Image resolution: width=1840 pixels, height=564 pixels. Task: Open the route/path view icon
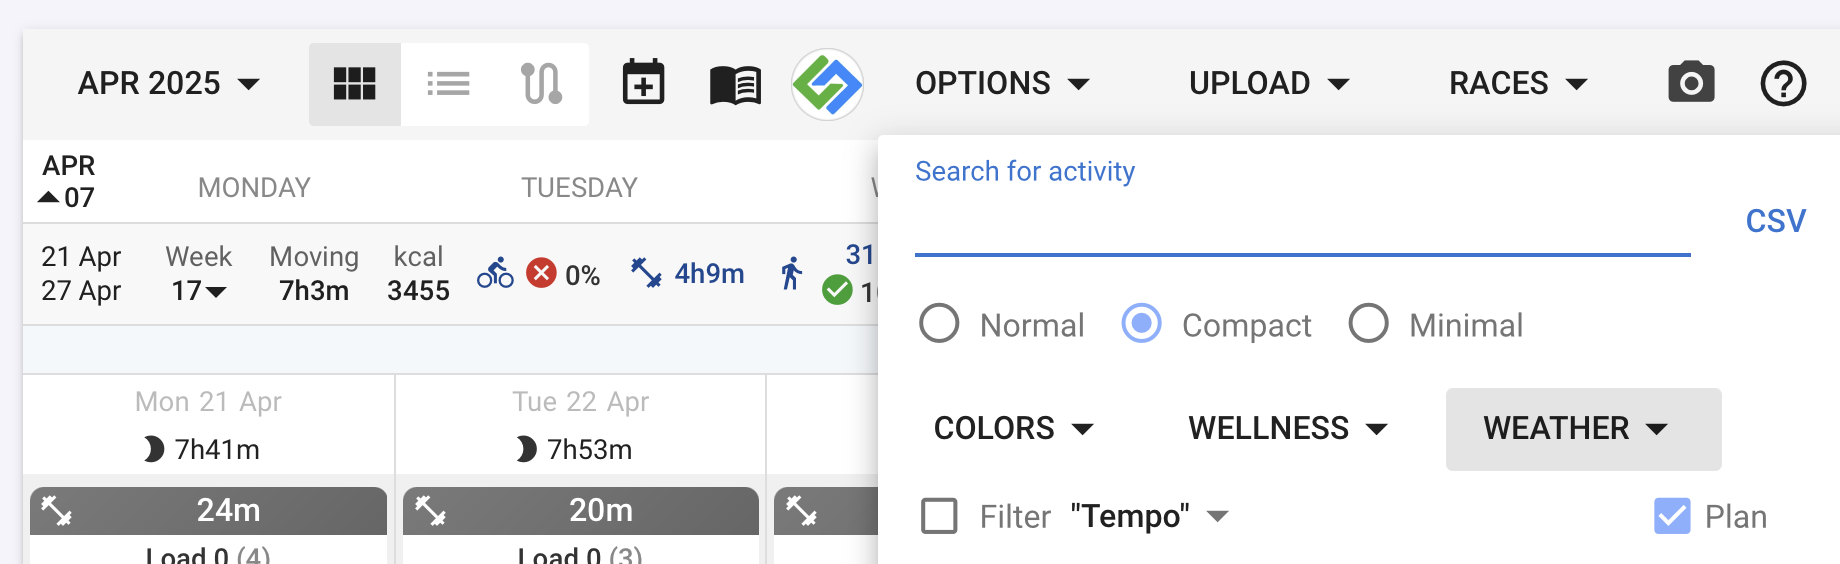tap(541, 84)
